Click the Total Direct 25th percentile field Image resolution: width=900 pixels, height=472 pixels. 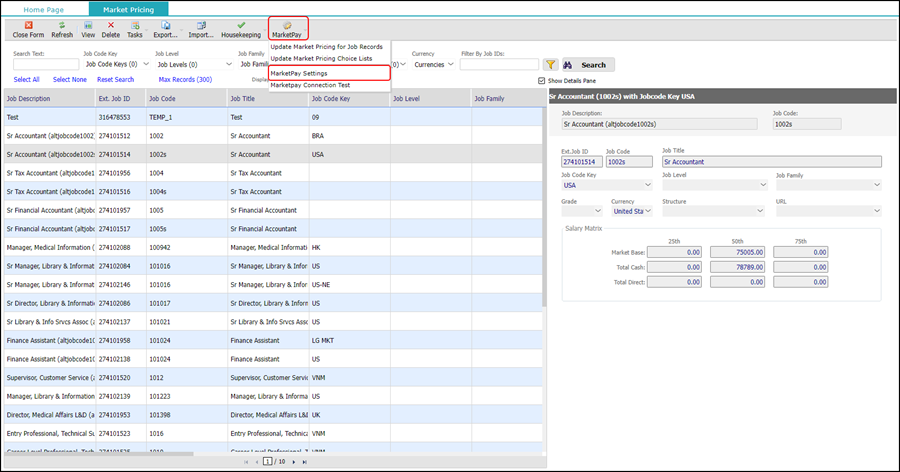(674, 282)
